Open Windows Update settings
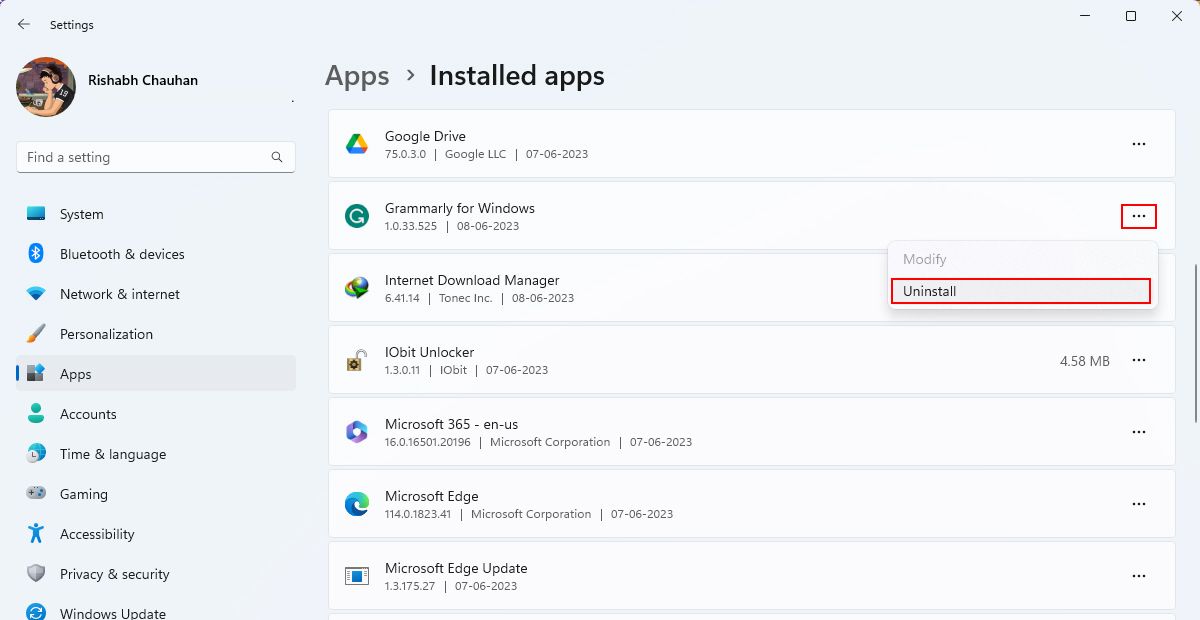This screenshot has height=620, width=1200. 38,611
